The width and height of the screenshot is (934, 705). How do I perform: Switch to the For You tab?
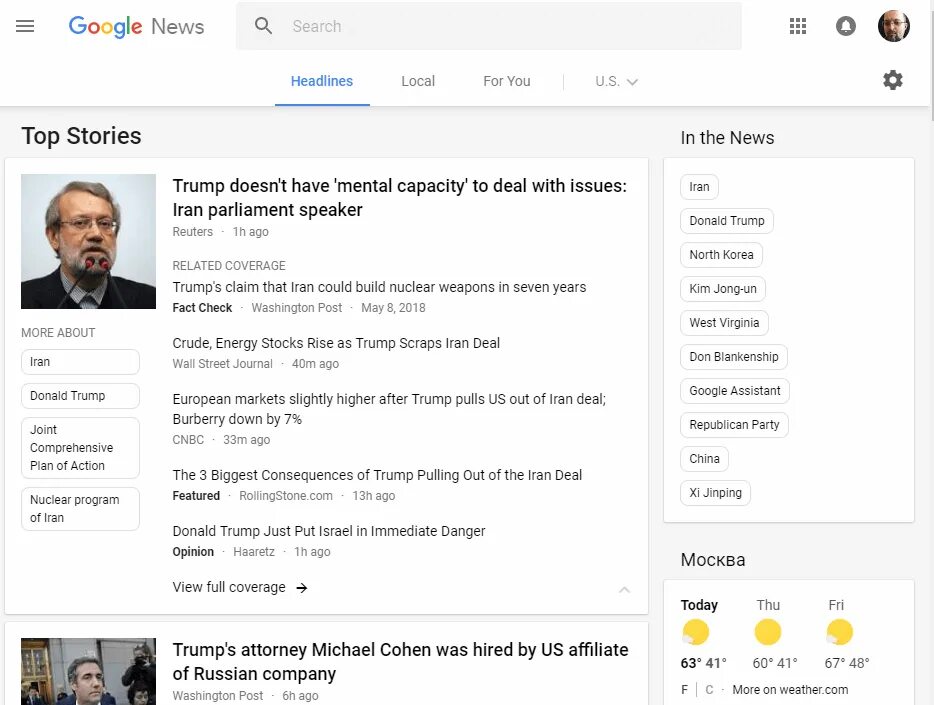tap(507, 81)
